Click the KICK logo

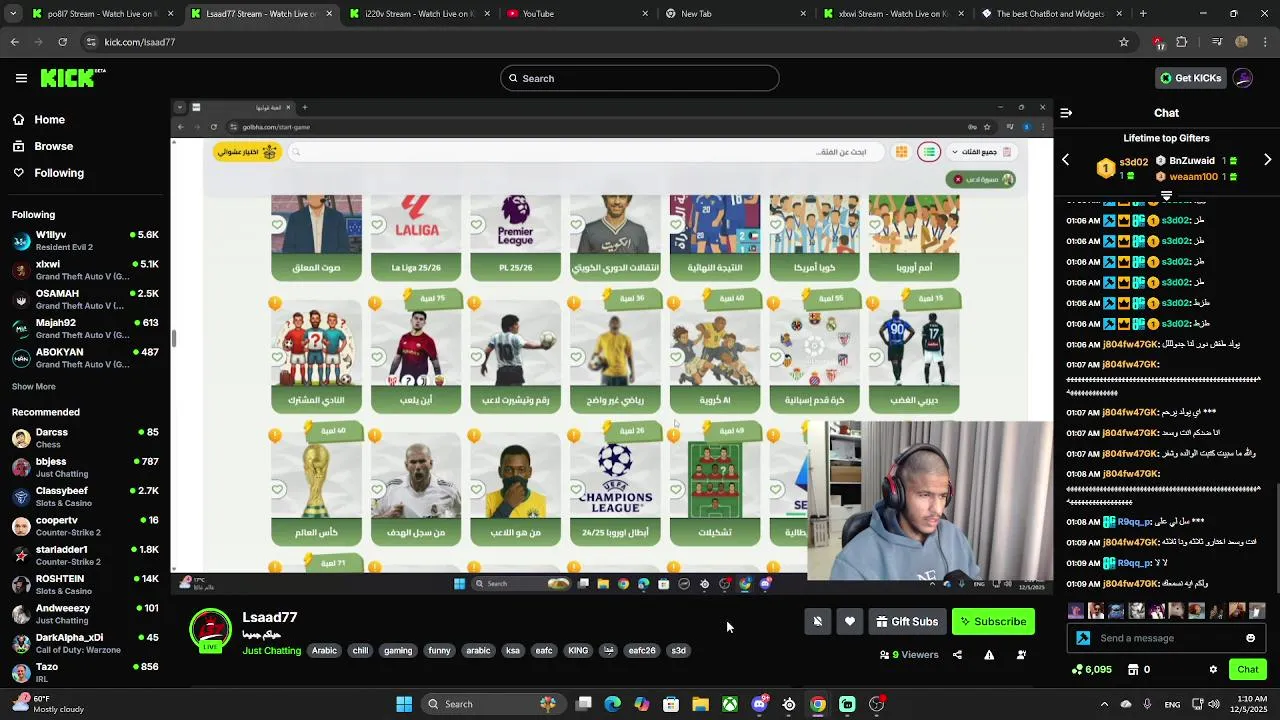click(x=72, y=78)
